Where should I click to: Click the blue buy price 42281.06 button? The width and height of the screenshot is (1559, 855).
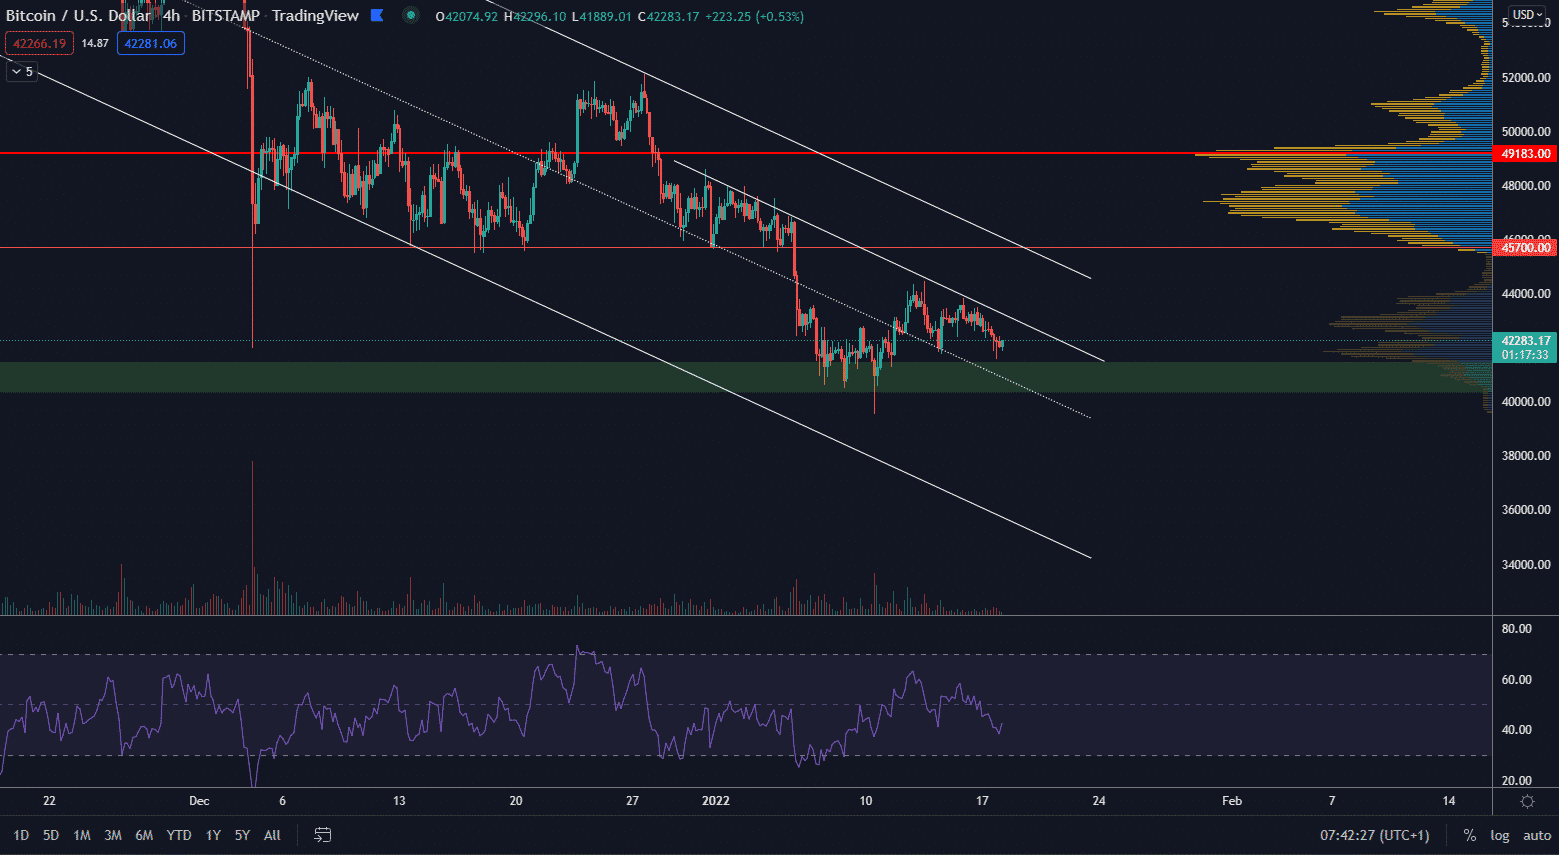151,43
